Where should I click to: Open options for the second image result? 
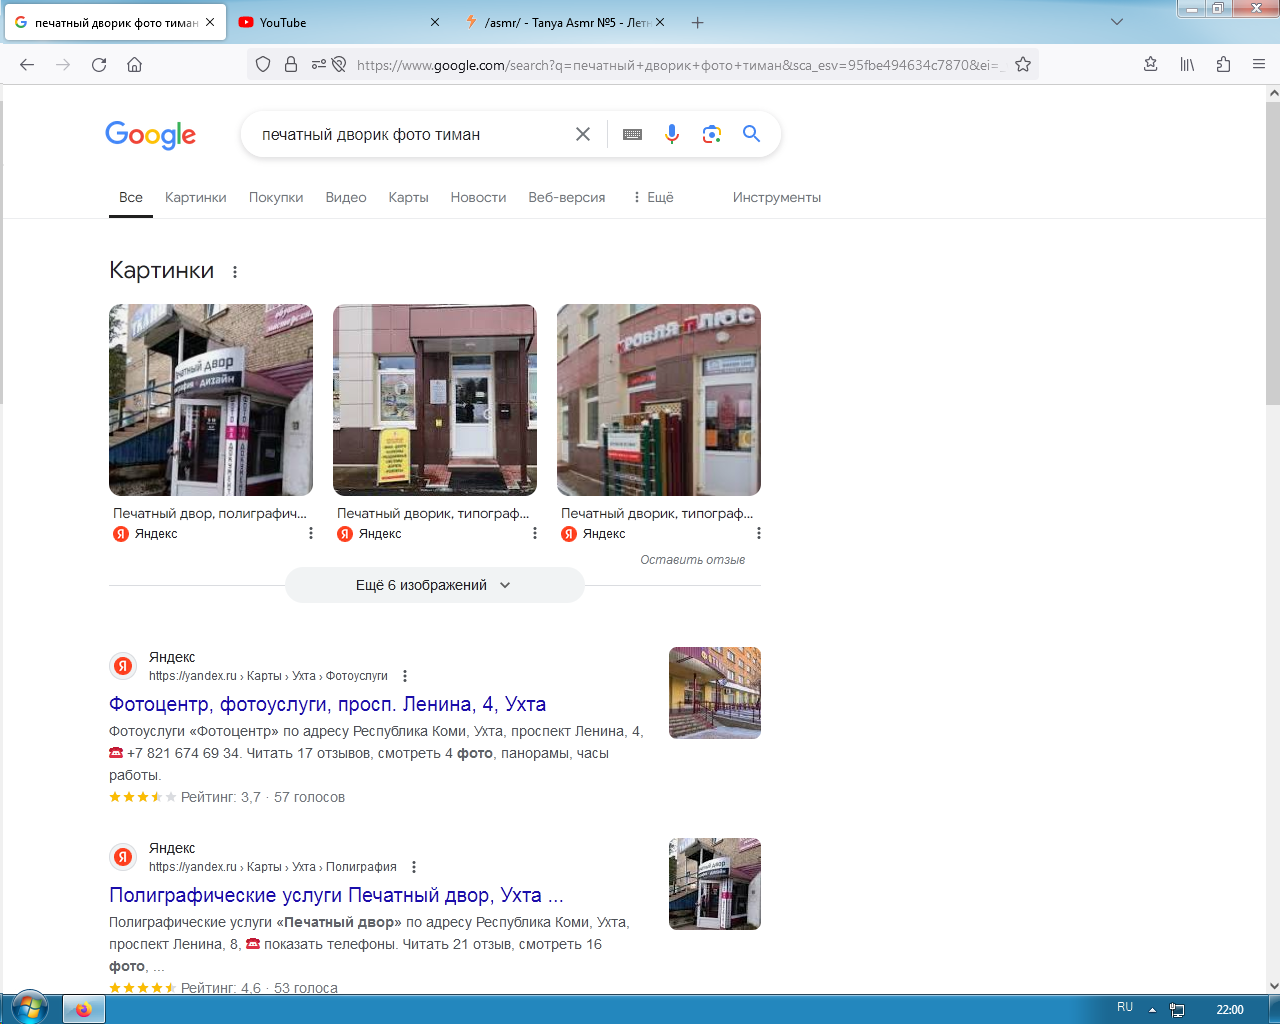535,534
